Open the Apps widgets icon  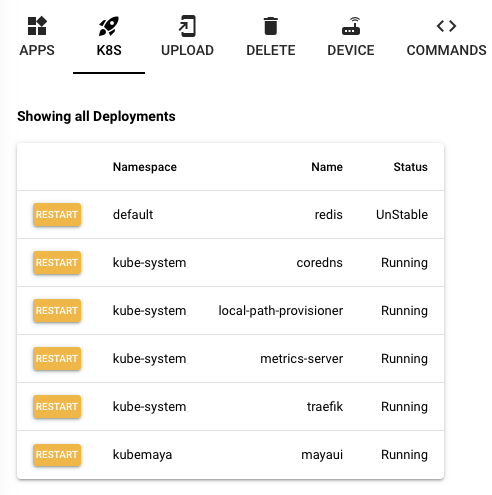click(x=37, y=26)
